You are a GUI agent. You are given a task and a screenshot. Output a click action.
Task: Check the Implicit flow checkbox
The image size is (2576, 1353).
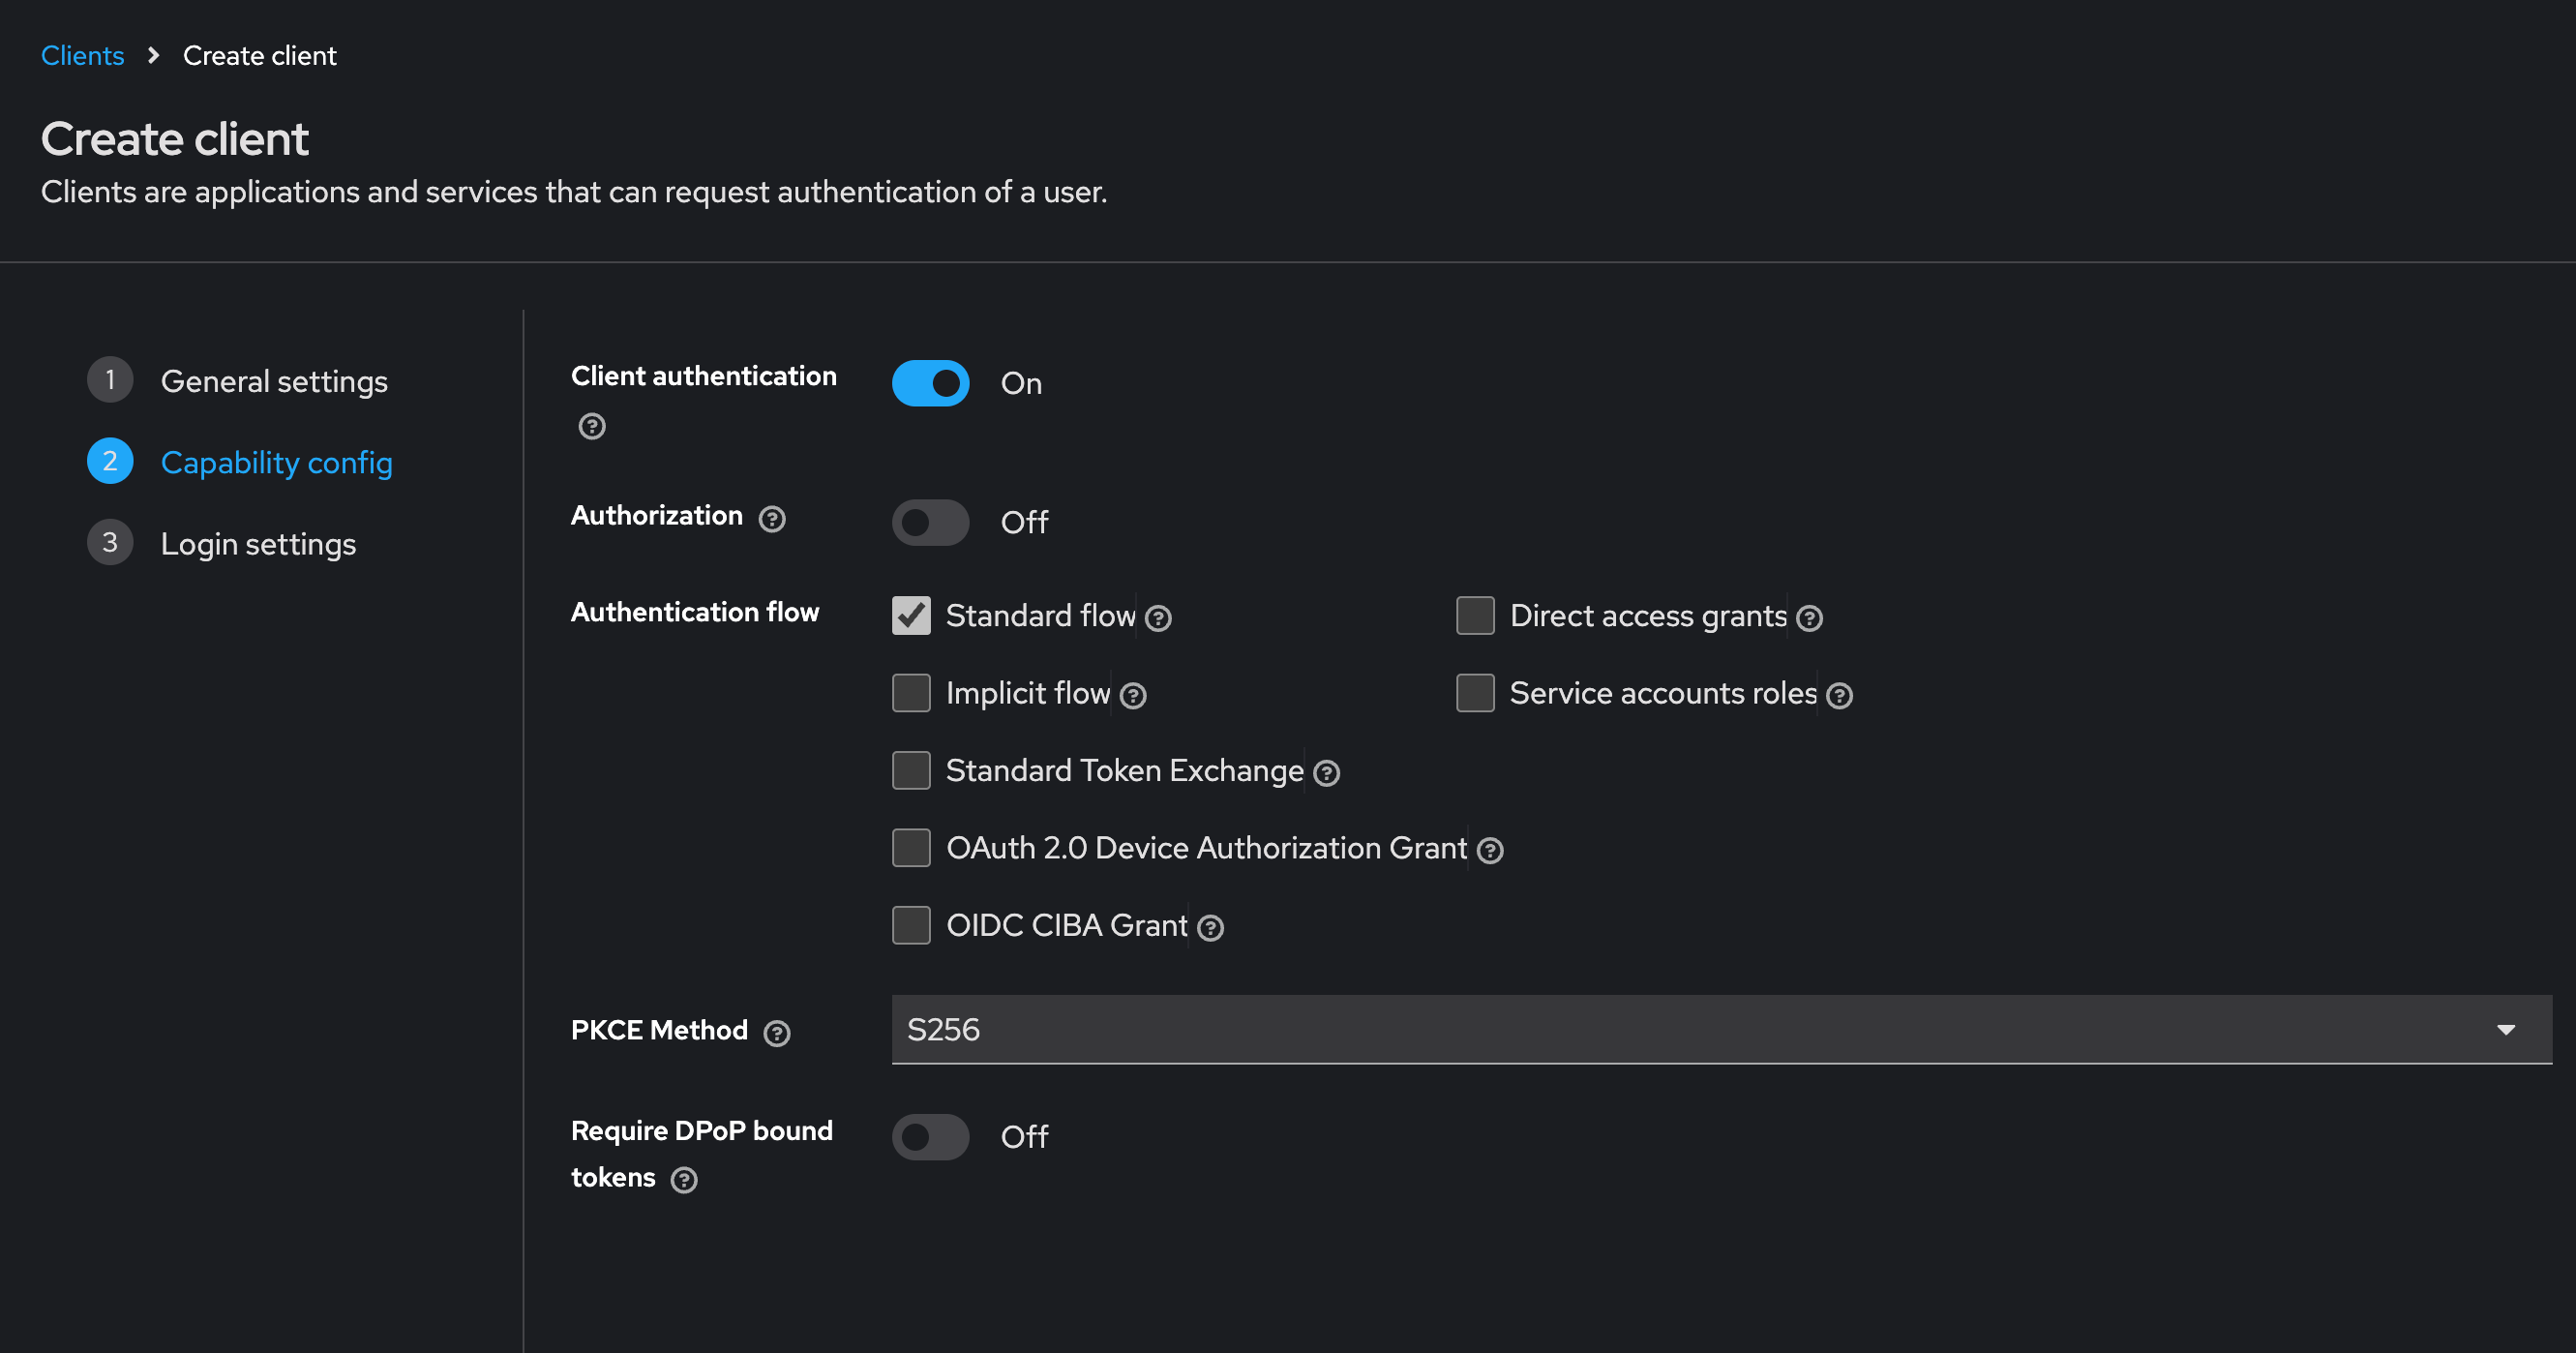click(910, 692)
